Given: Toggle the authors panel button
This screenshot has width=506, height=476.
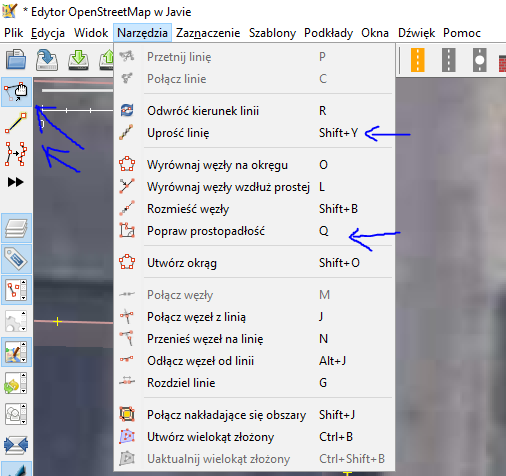Looking at the screenshot, I should [x=16, y=414].
